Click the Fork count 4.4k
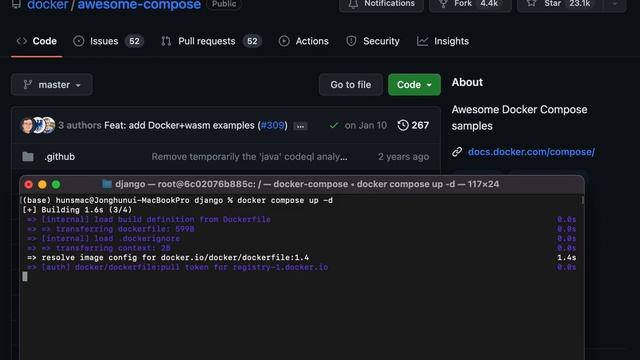The width and height of the screenshot is (640, 360). tap(489, 4)
